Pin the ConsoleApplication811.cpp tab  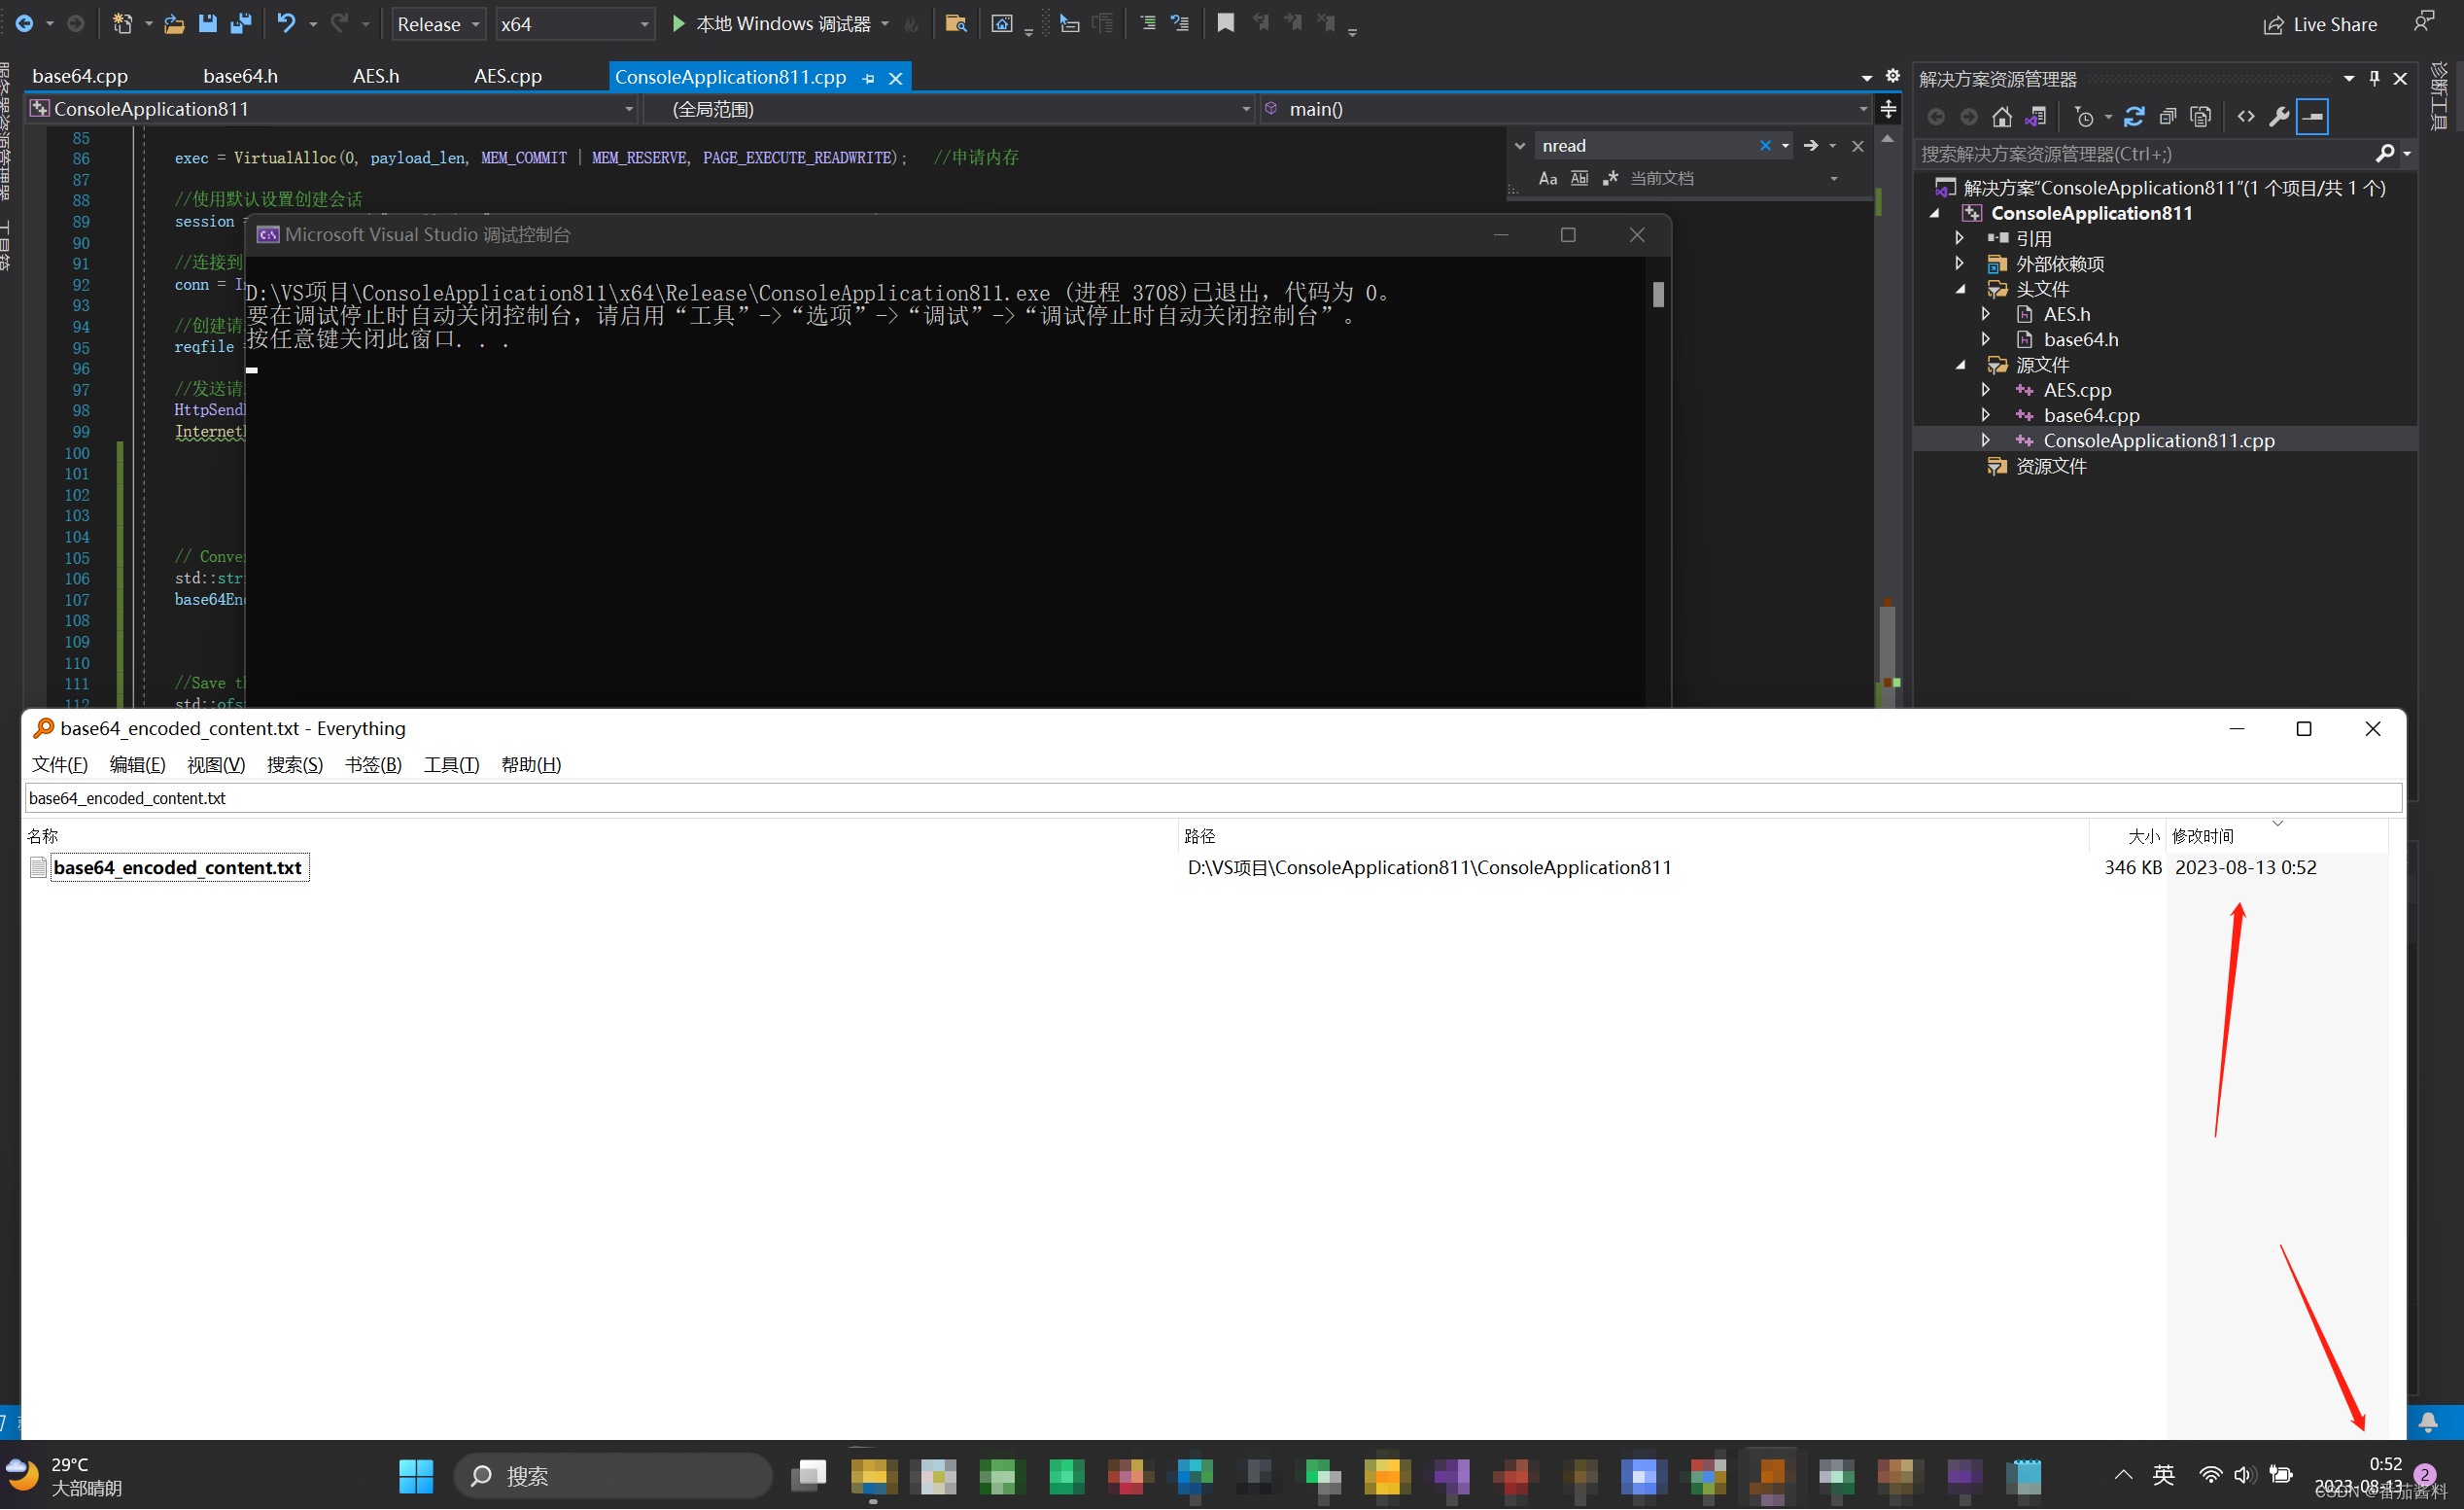tap(869, 78)
